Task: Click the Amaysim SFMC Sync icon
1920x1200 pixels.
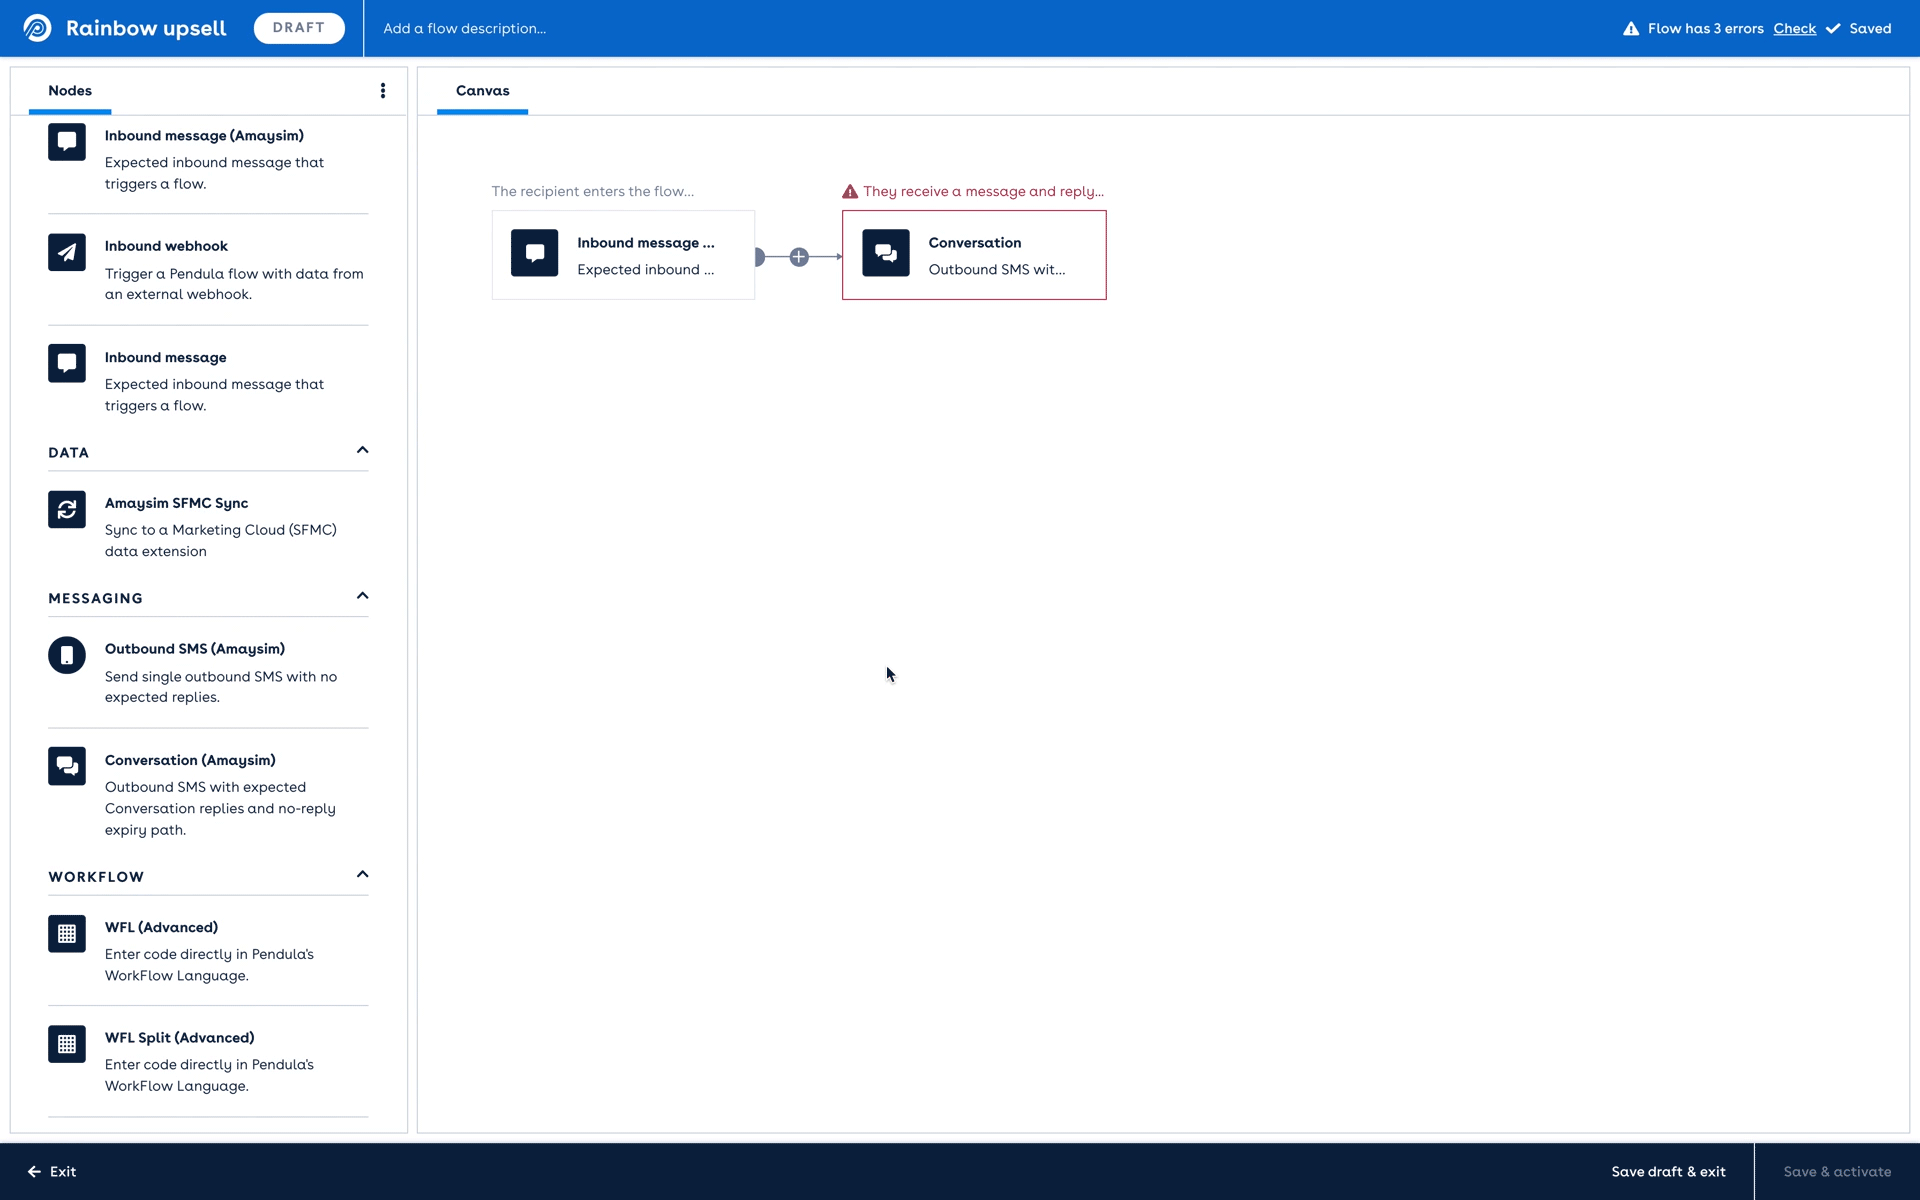Action: coord(67,509)
